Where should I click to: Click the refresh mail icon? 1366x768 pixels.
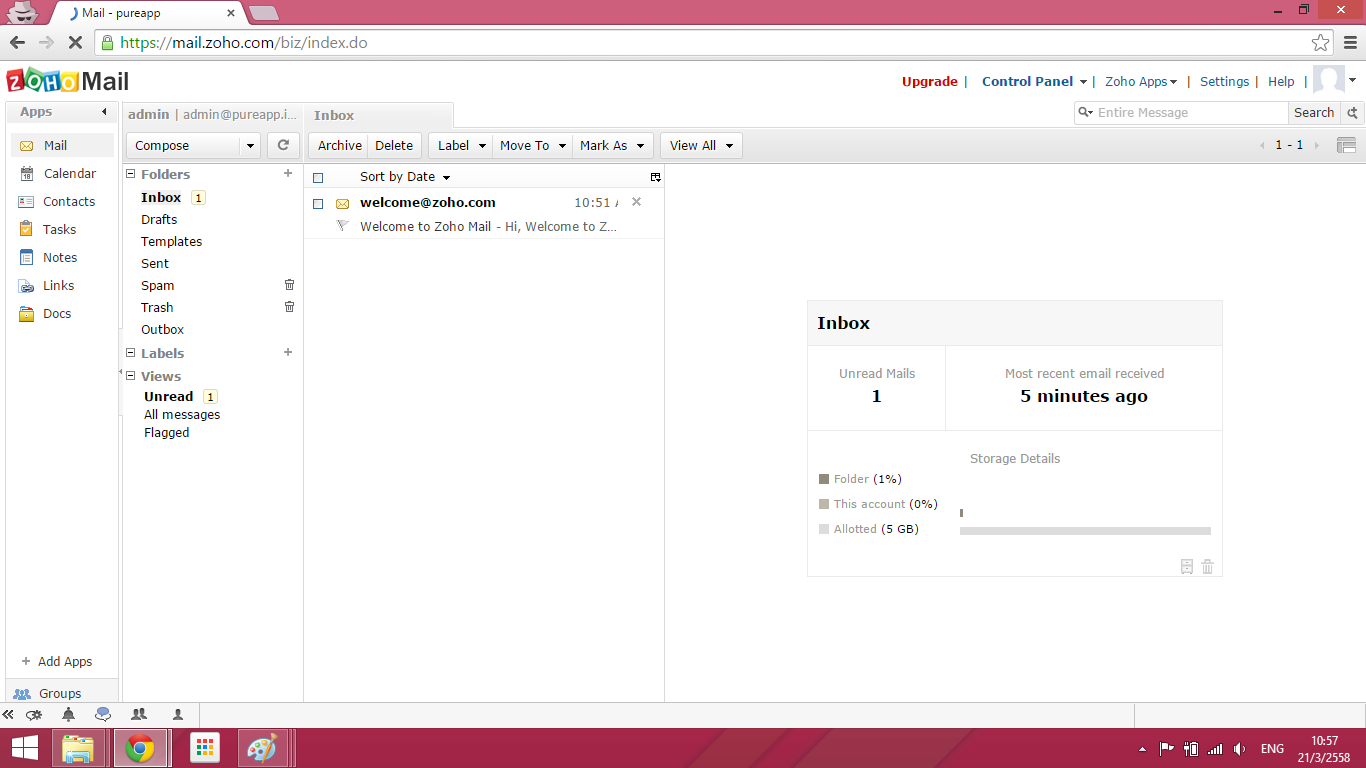pos(283,145)
